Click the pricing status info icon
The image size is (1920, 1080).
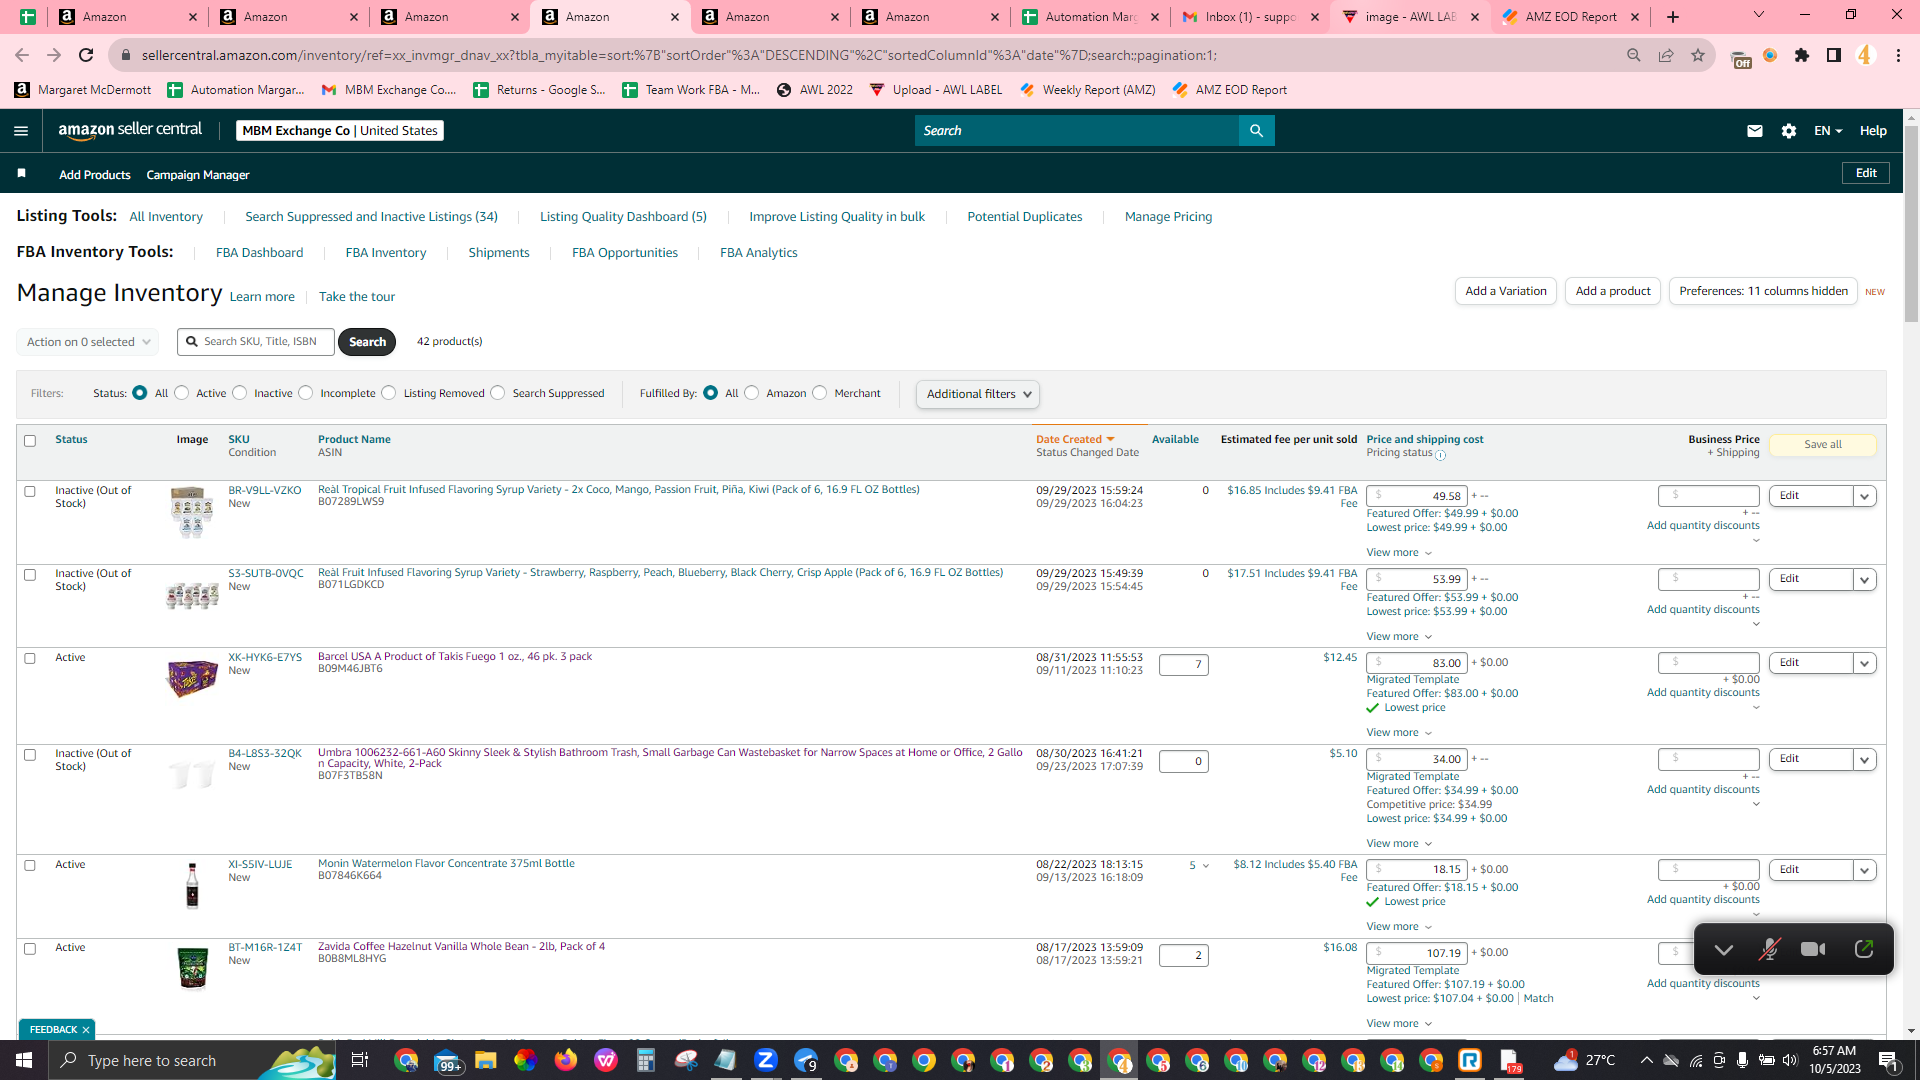pyautogui.click(x=1441, y=455)
